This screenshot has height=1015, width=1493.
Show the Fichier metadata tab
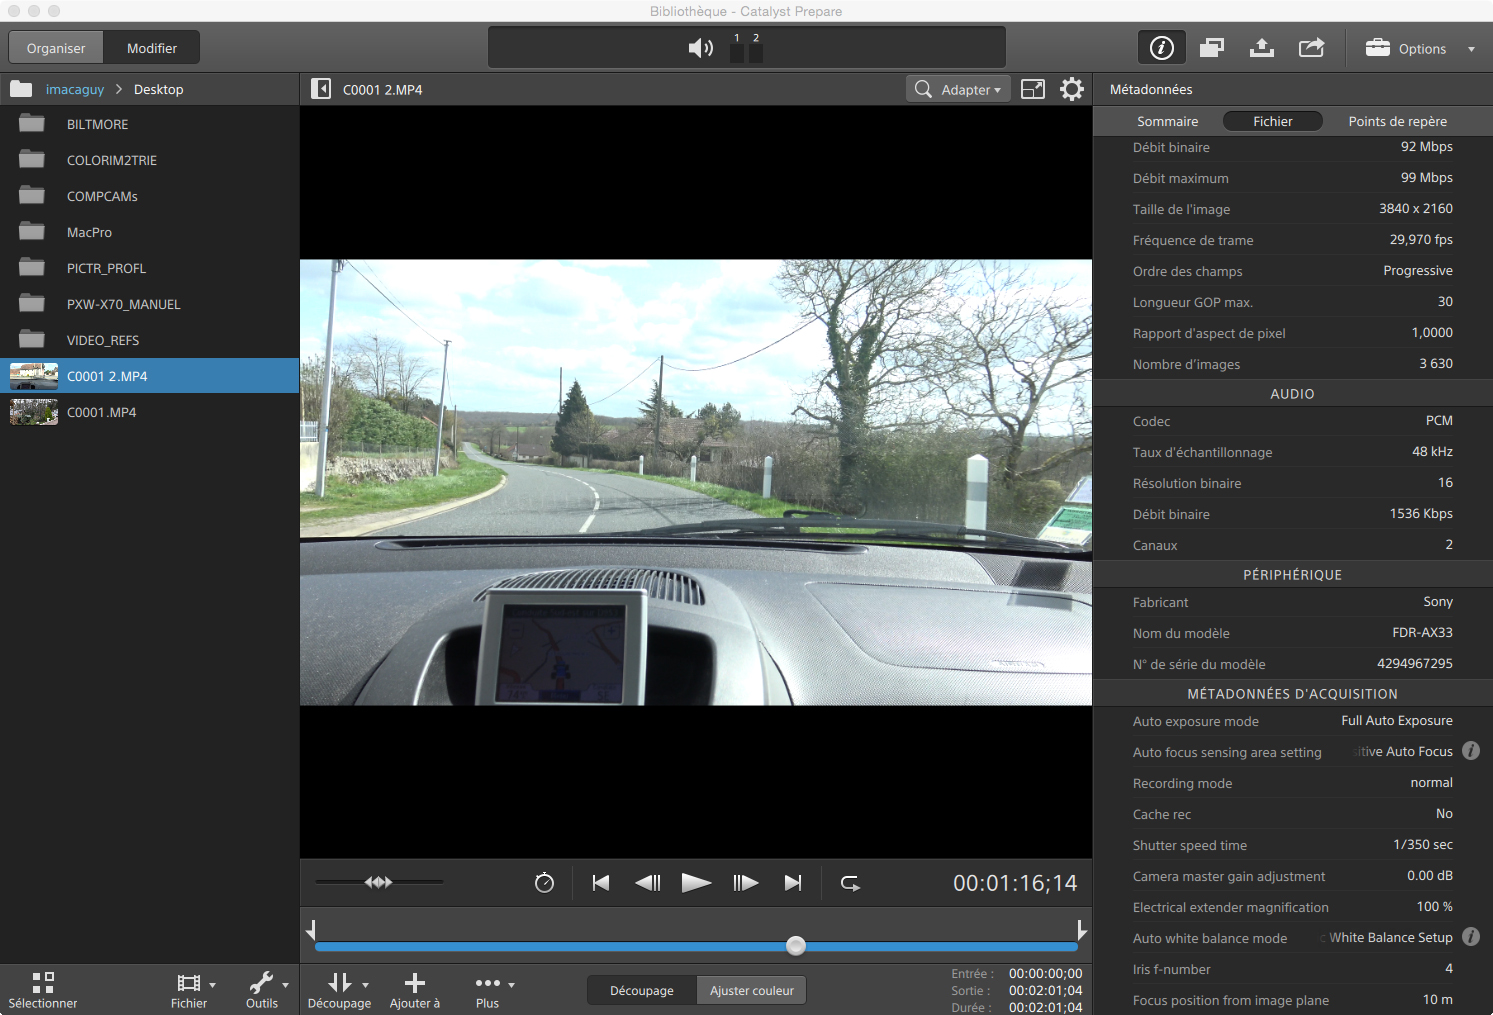1273,121
